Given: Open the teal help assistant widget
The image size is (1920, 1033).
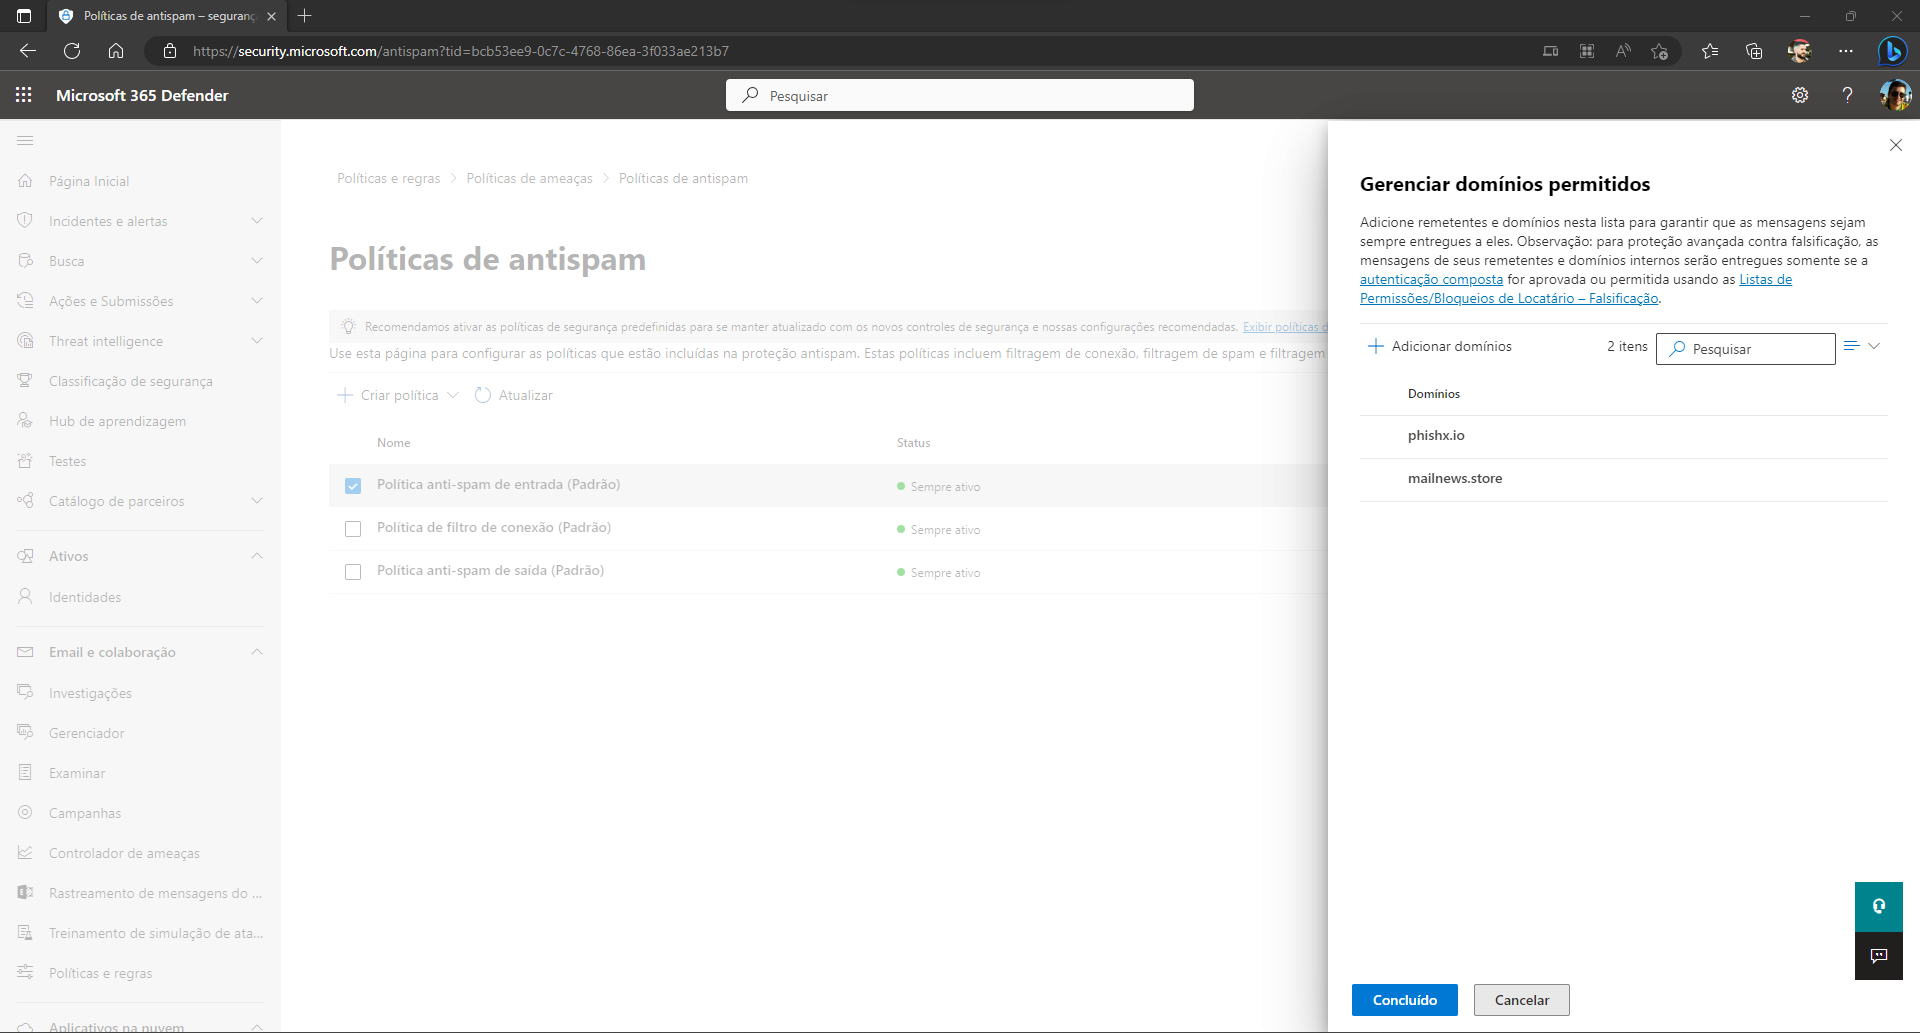Looking at the screenshot, I should pos(1879,906).
